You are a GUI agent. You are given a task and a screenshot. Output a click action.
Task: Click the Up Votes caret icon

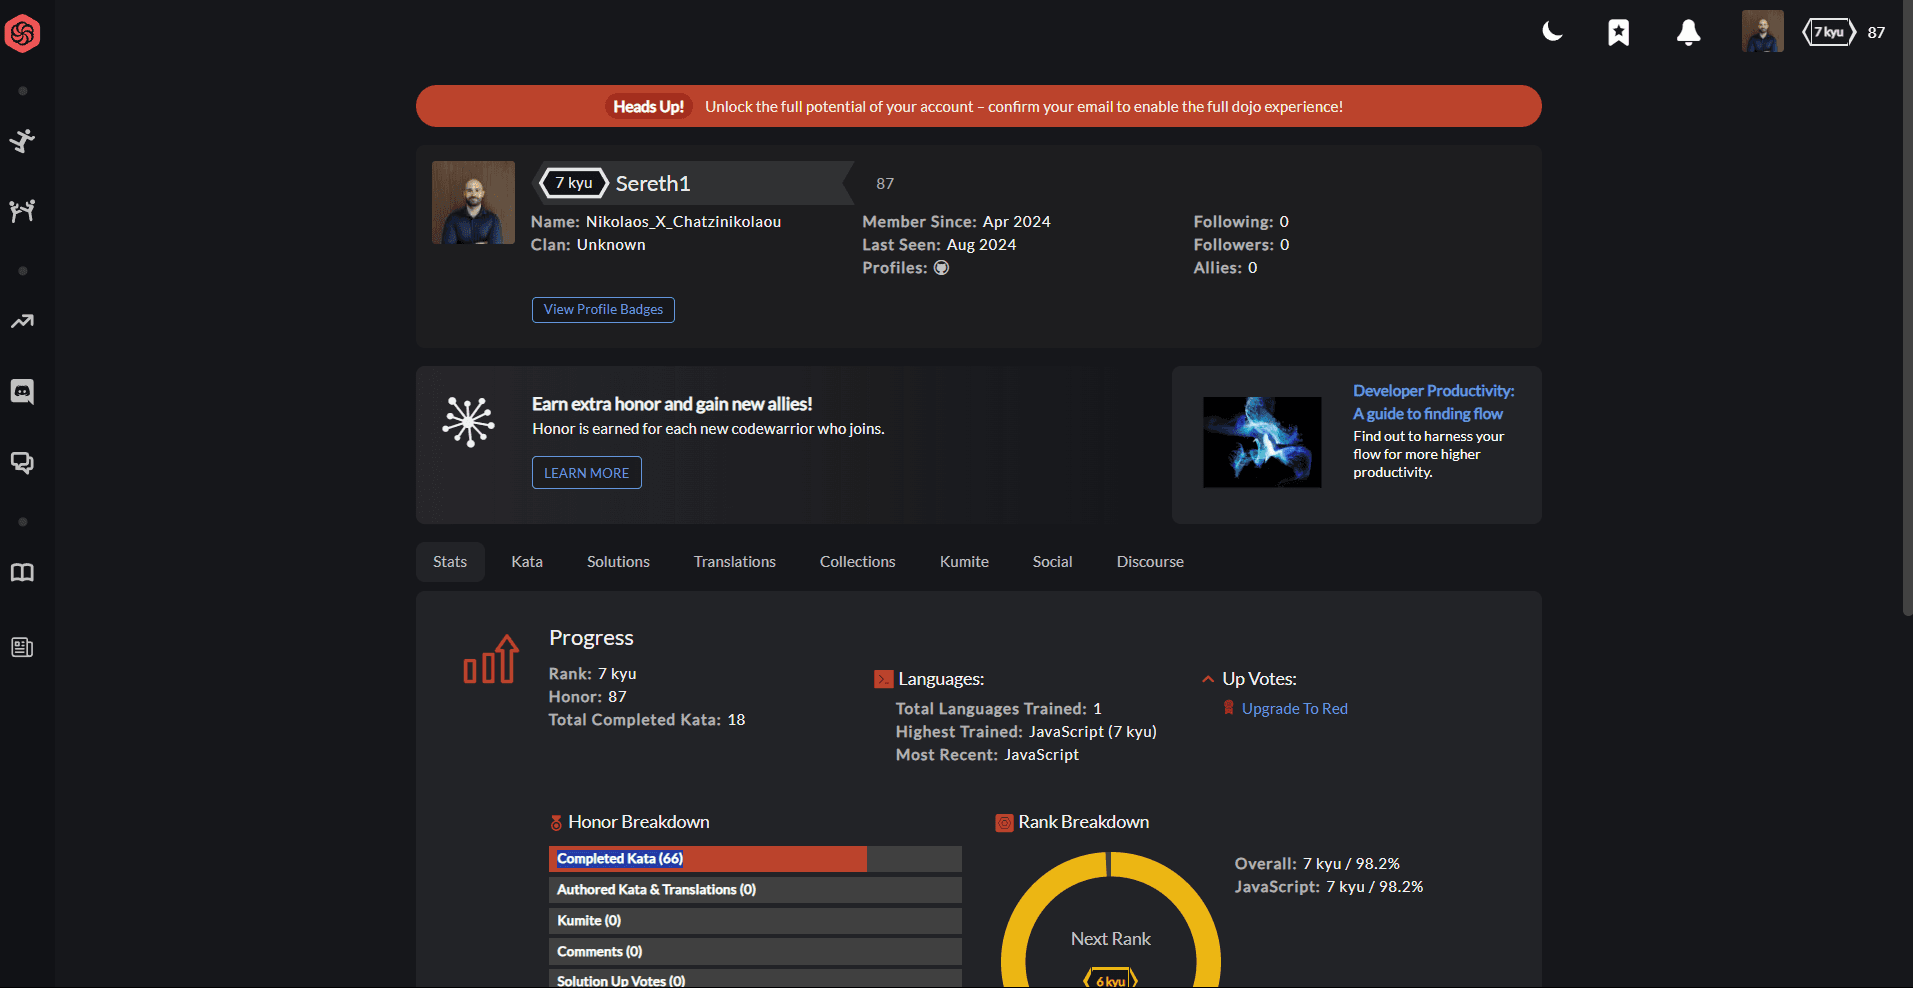(1208, 680)
